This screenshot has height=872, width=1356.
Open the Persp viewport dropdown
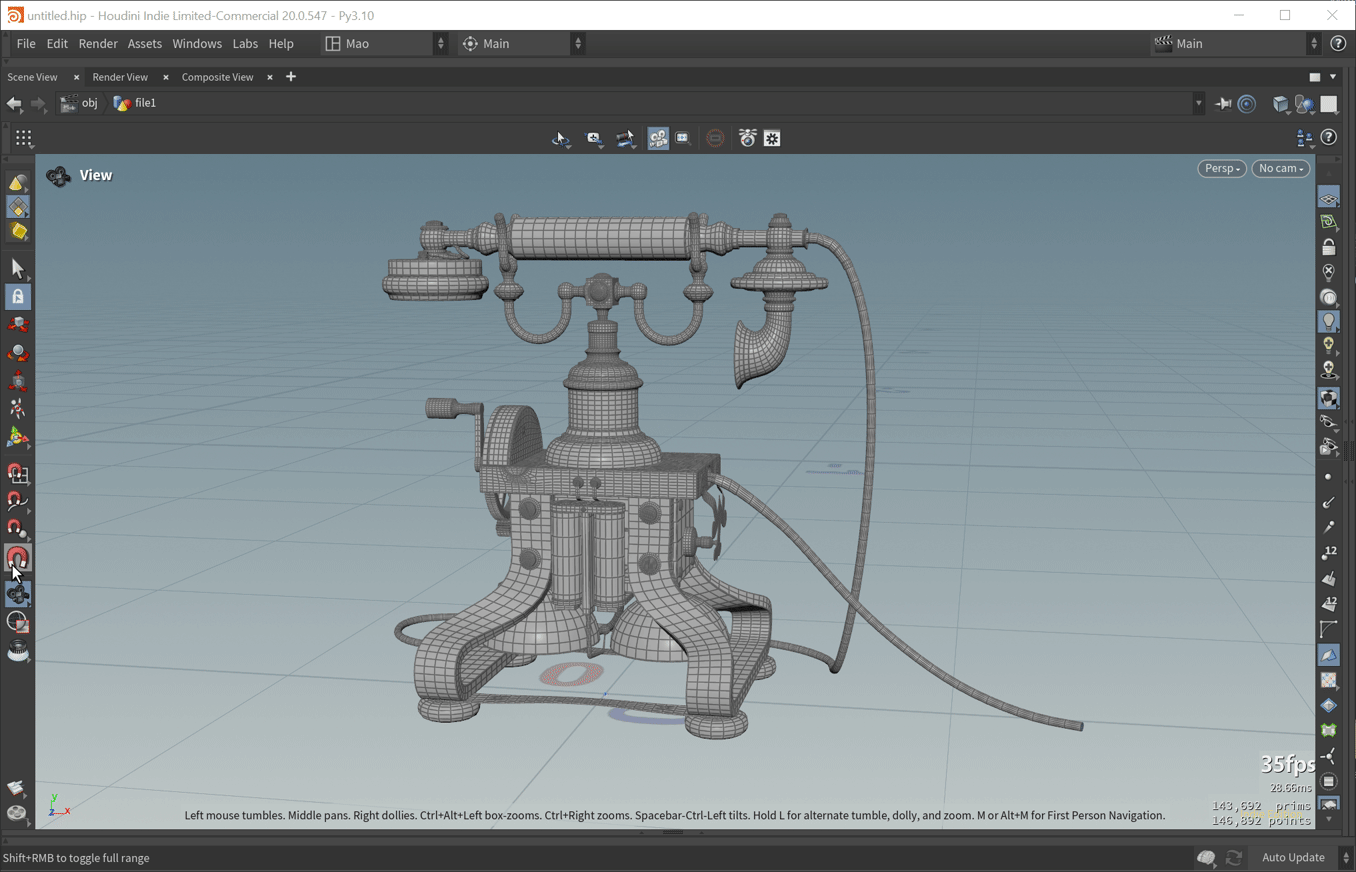[x=1222, y=169]
